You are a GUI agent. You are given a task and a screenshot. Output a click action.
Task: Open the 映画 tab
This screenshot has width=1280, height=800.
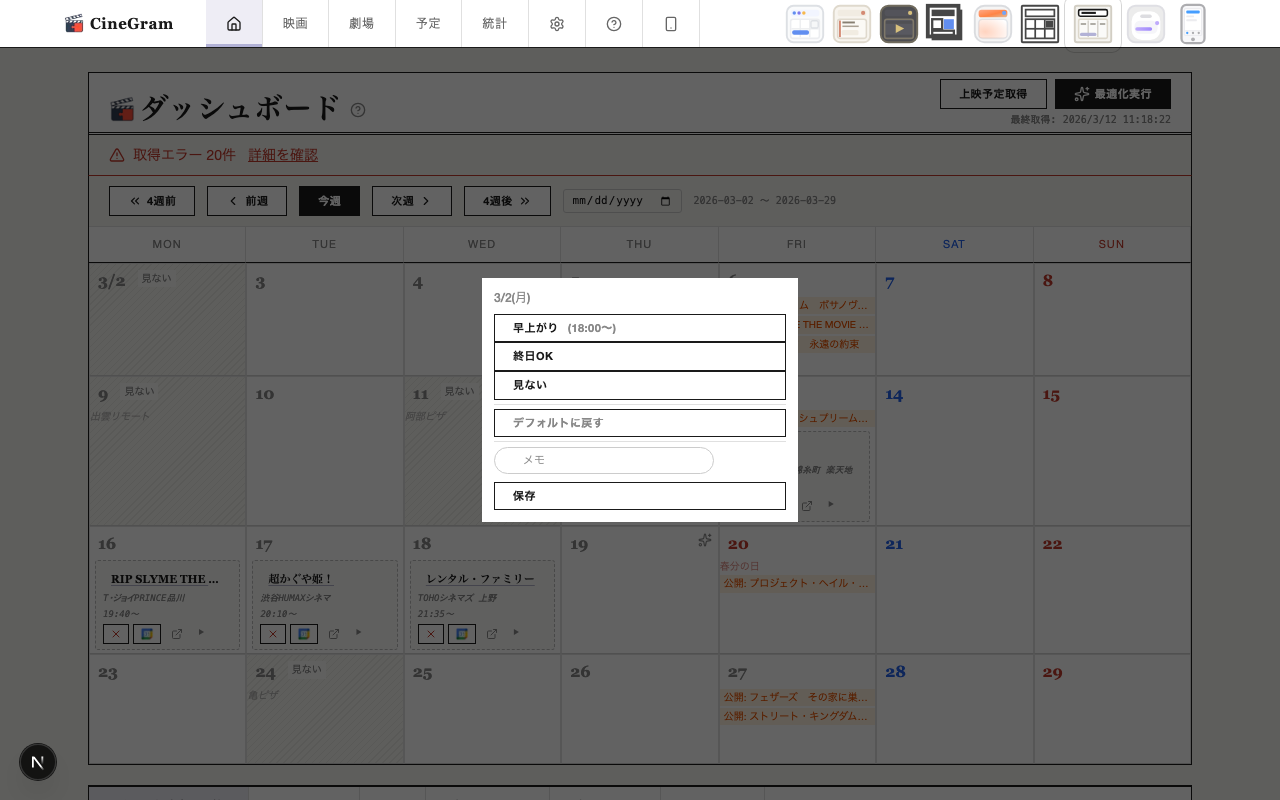[x=295, y=24]
